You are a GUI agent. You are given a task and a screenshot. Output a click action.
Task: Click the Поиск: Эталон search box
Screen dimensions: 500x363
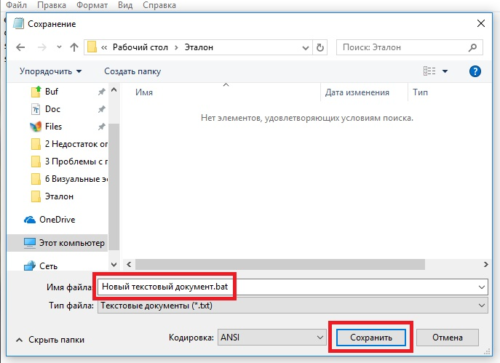(409, 47)
